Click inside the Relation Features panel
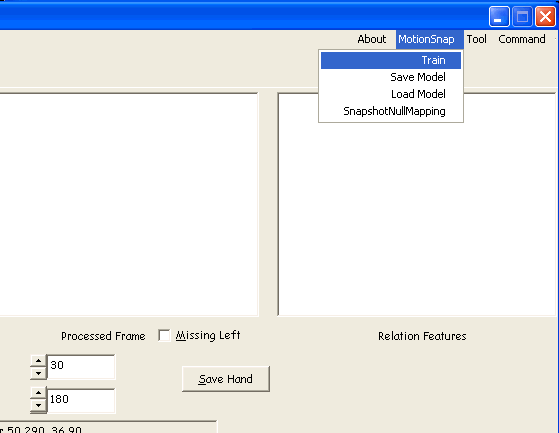559x433 pixels. click(x=418, y=214)
